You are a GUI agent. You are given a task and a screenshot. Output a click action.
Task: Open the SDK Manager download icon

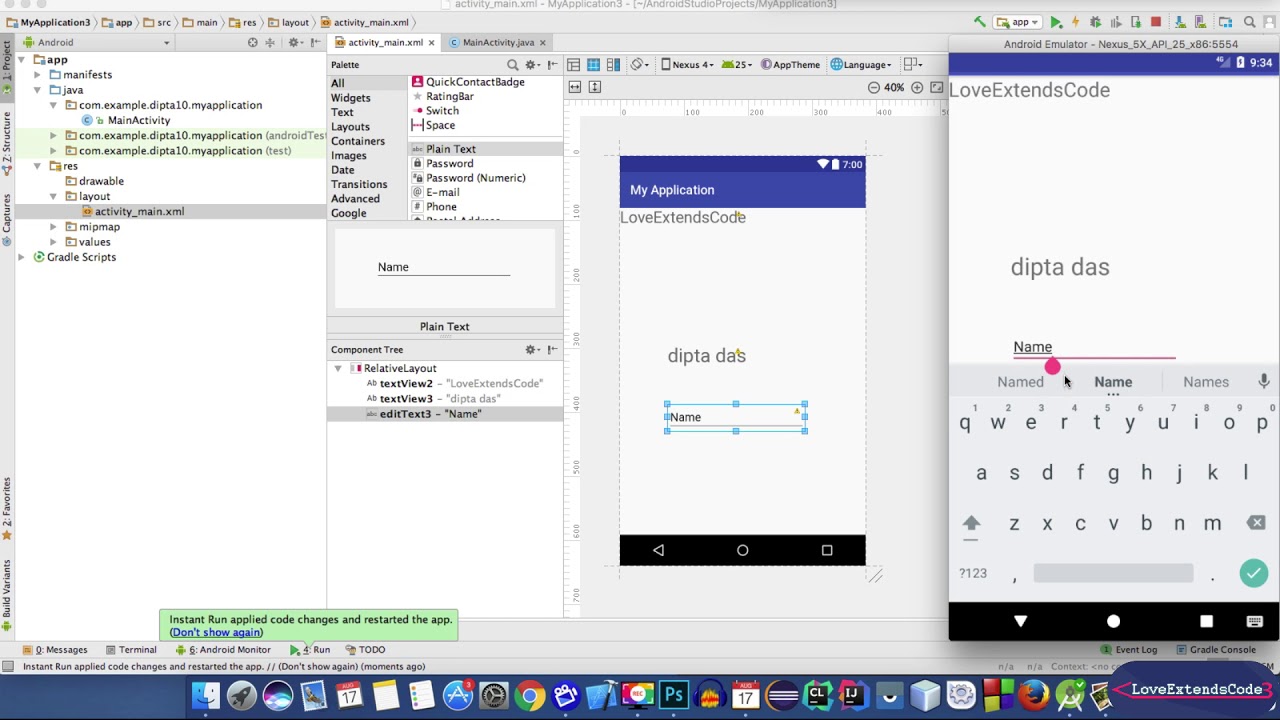[x=1180, y=22]
